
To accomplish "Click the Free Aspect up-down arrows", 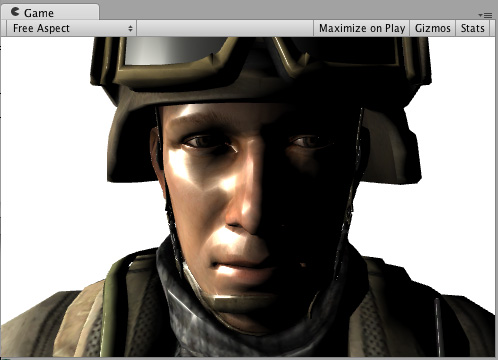I will click(x=130, y=29).
